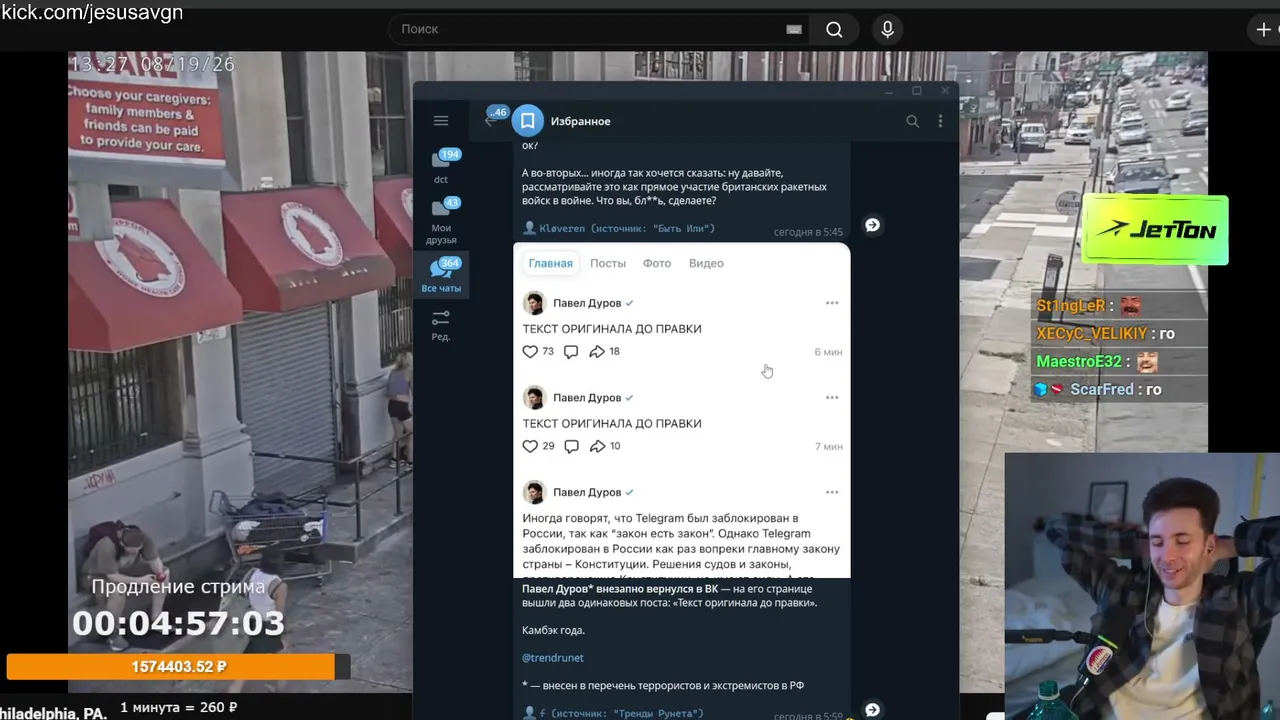
Task: Click the donation goal progress bar
Action: coord(178,667)
